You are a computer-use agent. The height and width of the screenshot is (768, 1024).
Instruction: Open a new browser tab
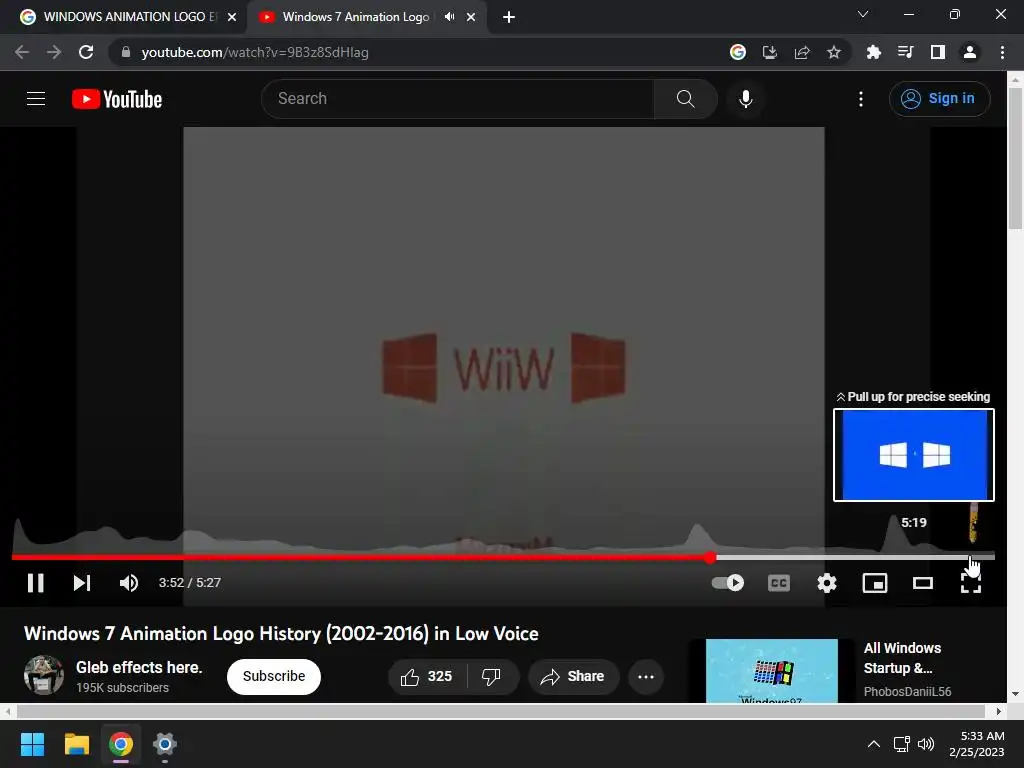pos(509,17)
